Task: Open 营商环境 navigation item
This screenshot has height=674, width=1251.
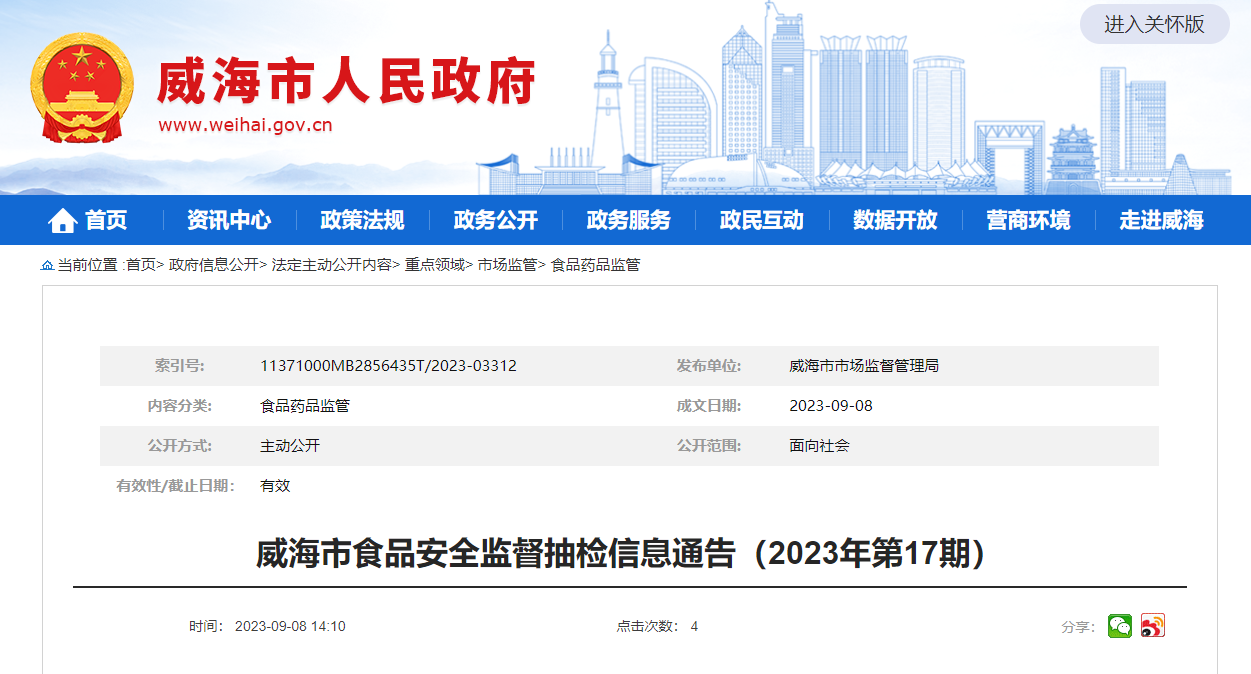Action: 1028,220
